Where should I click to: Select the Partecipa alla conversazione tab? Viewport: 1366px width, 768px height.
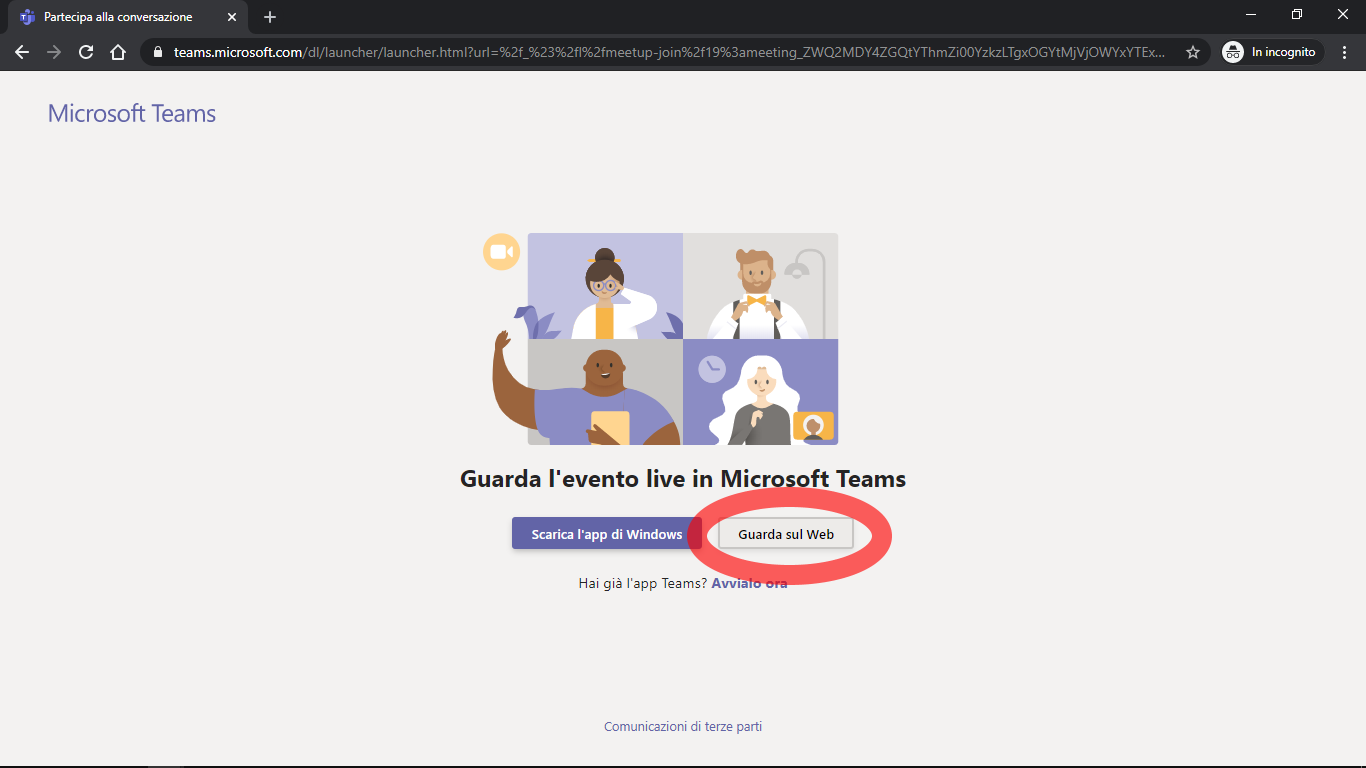coord(118,17)
